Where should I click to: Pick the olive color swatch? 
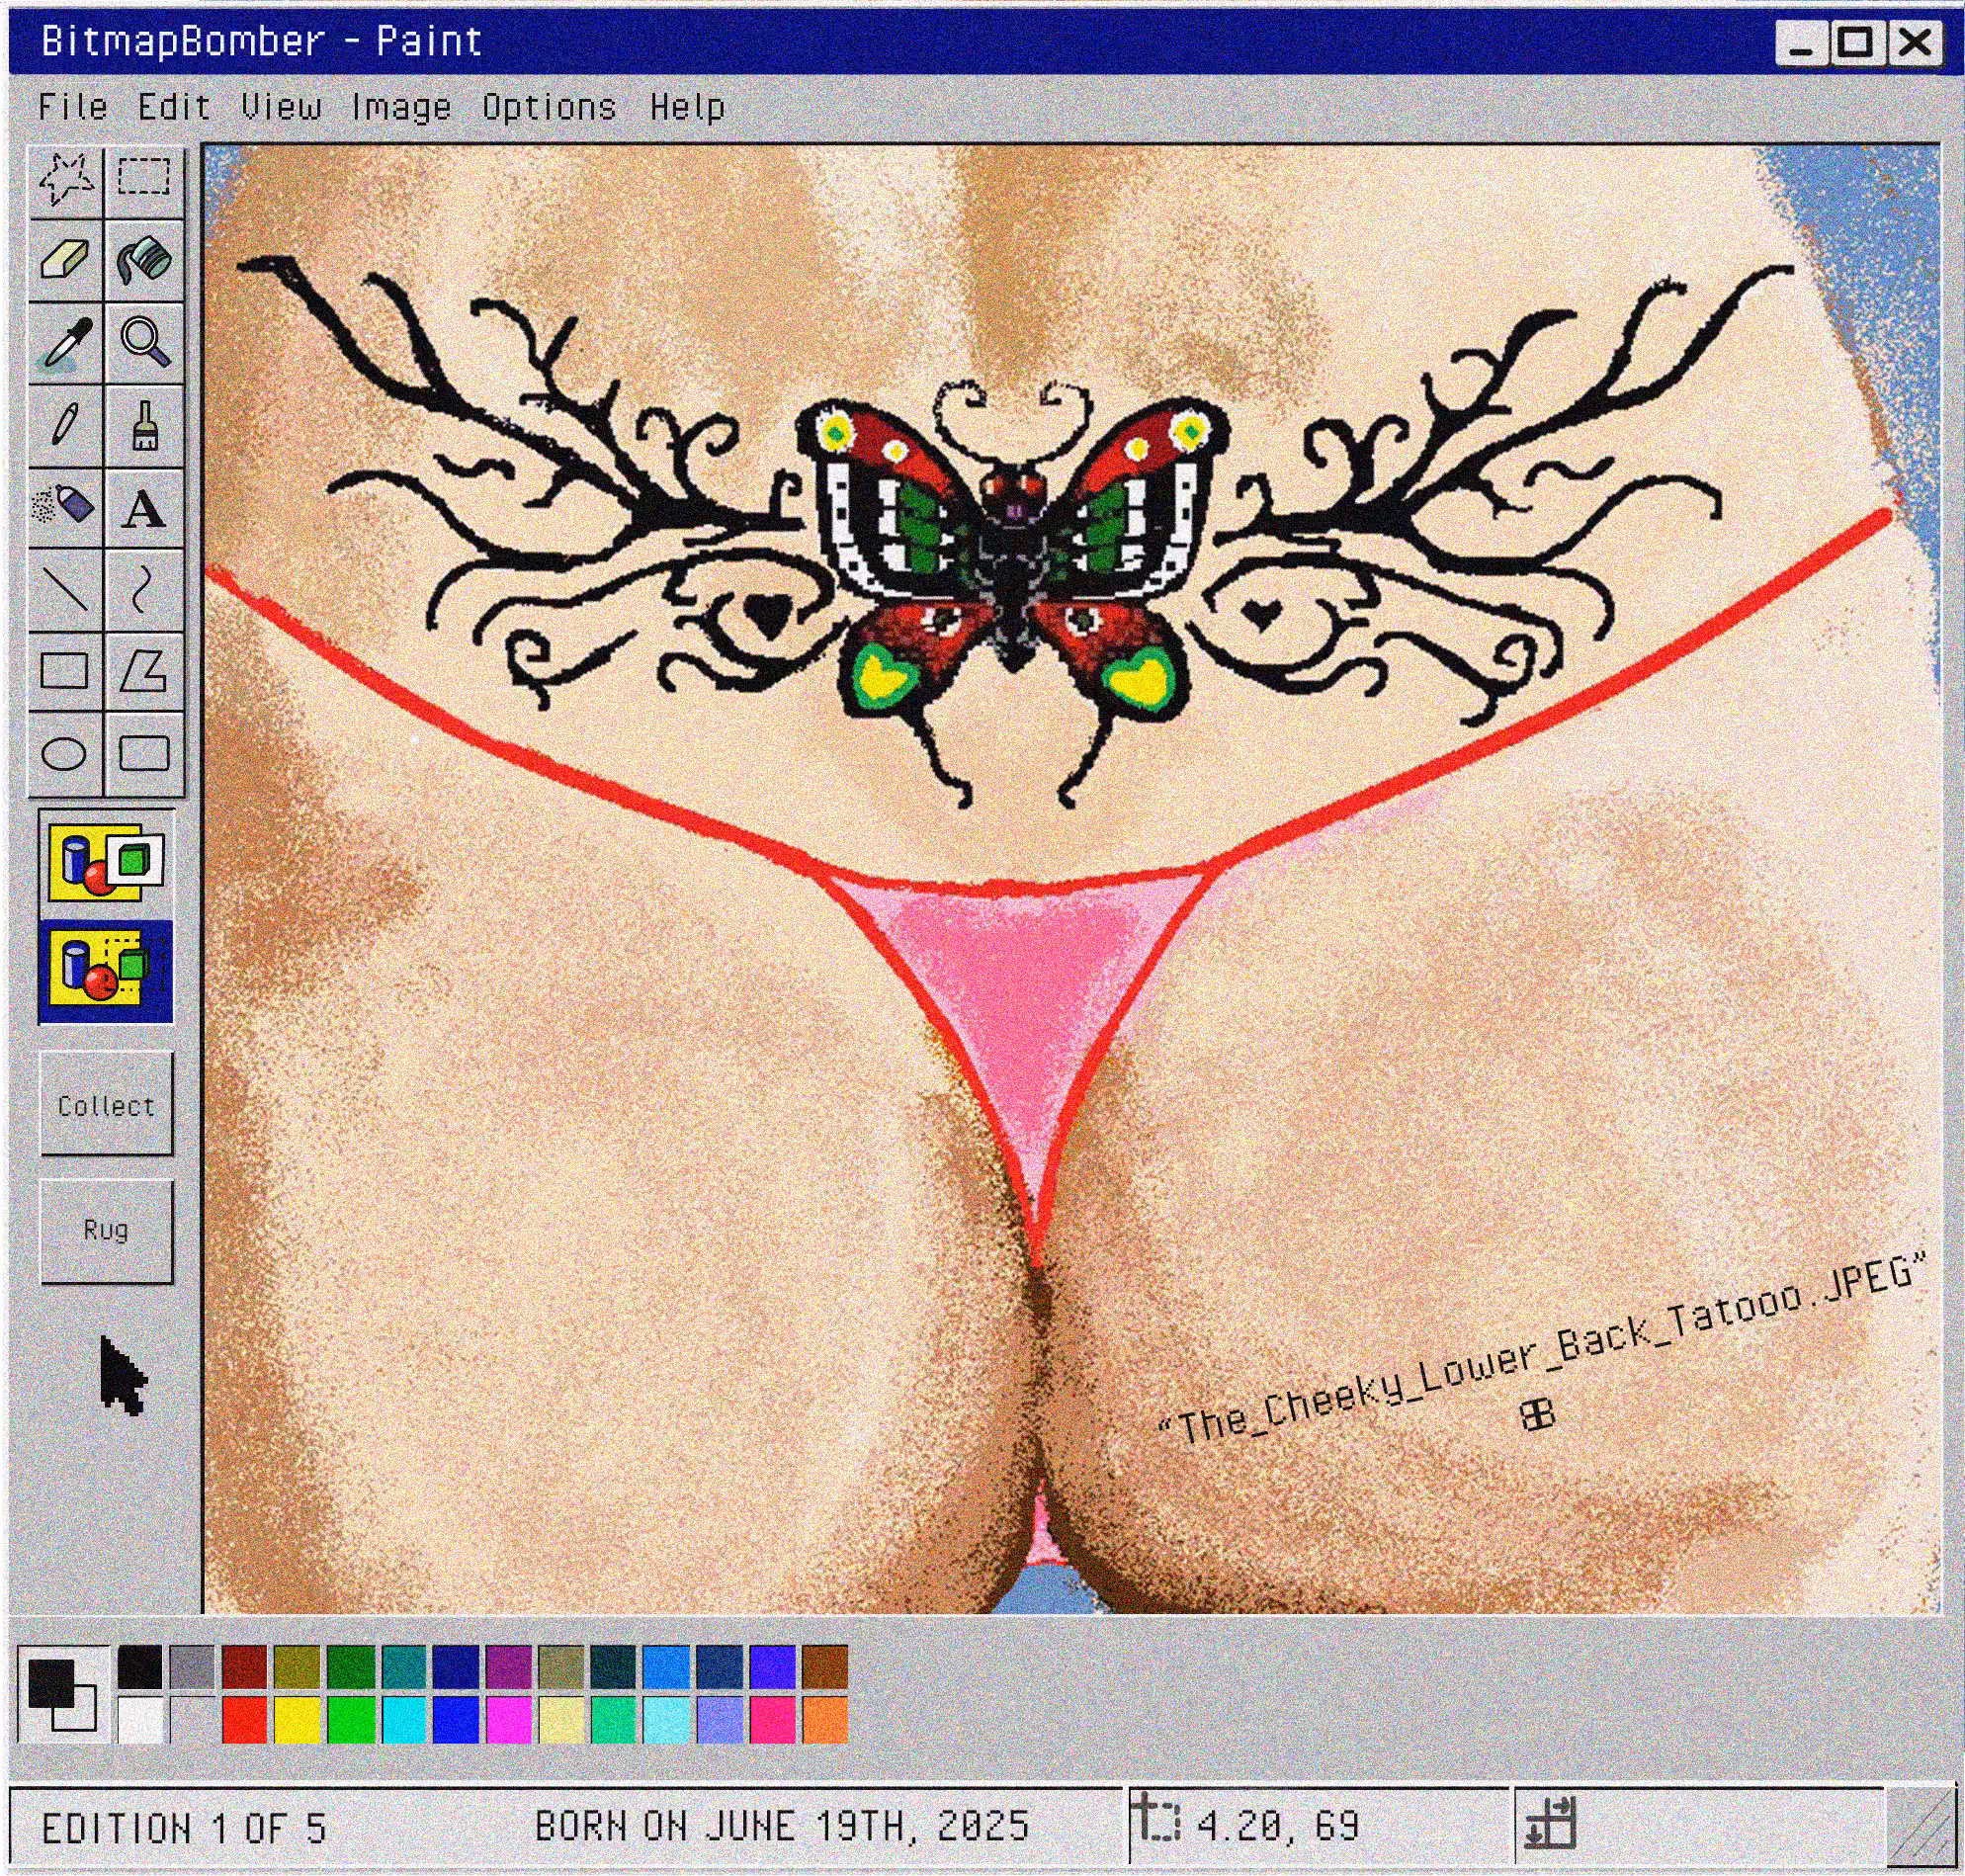298,1667
